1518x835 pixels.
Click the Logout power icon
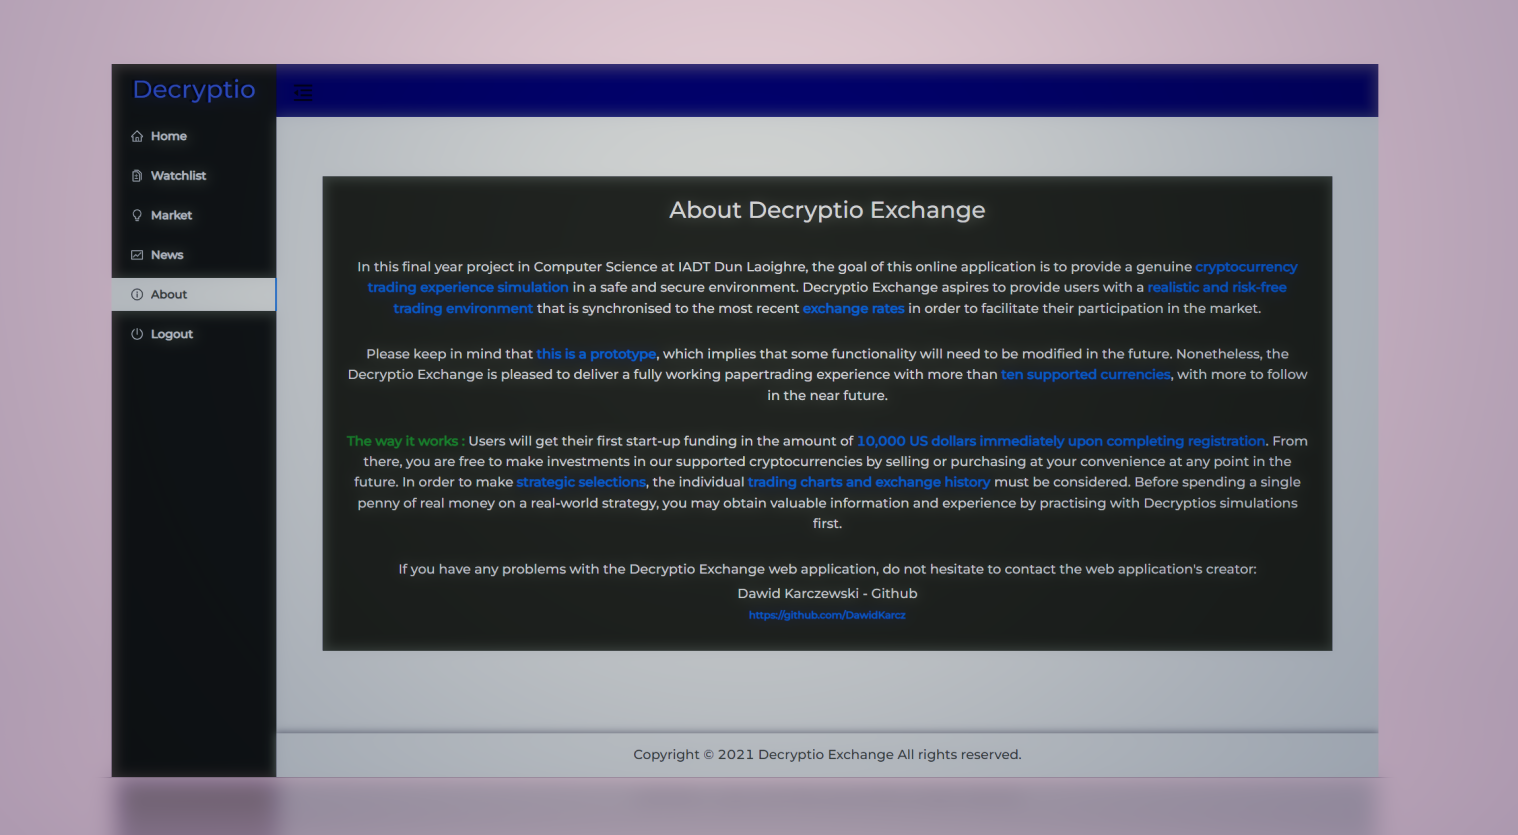coord(137,334)
